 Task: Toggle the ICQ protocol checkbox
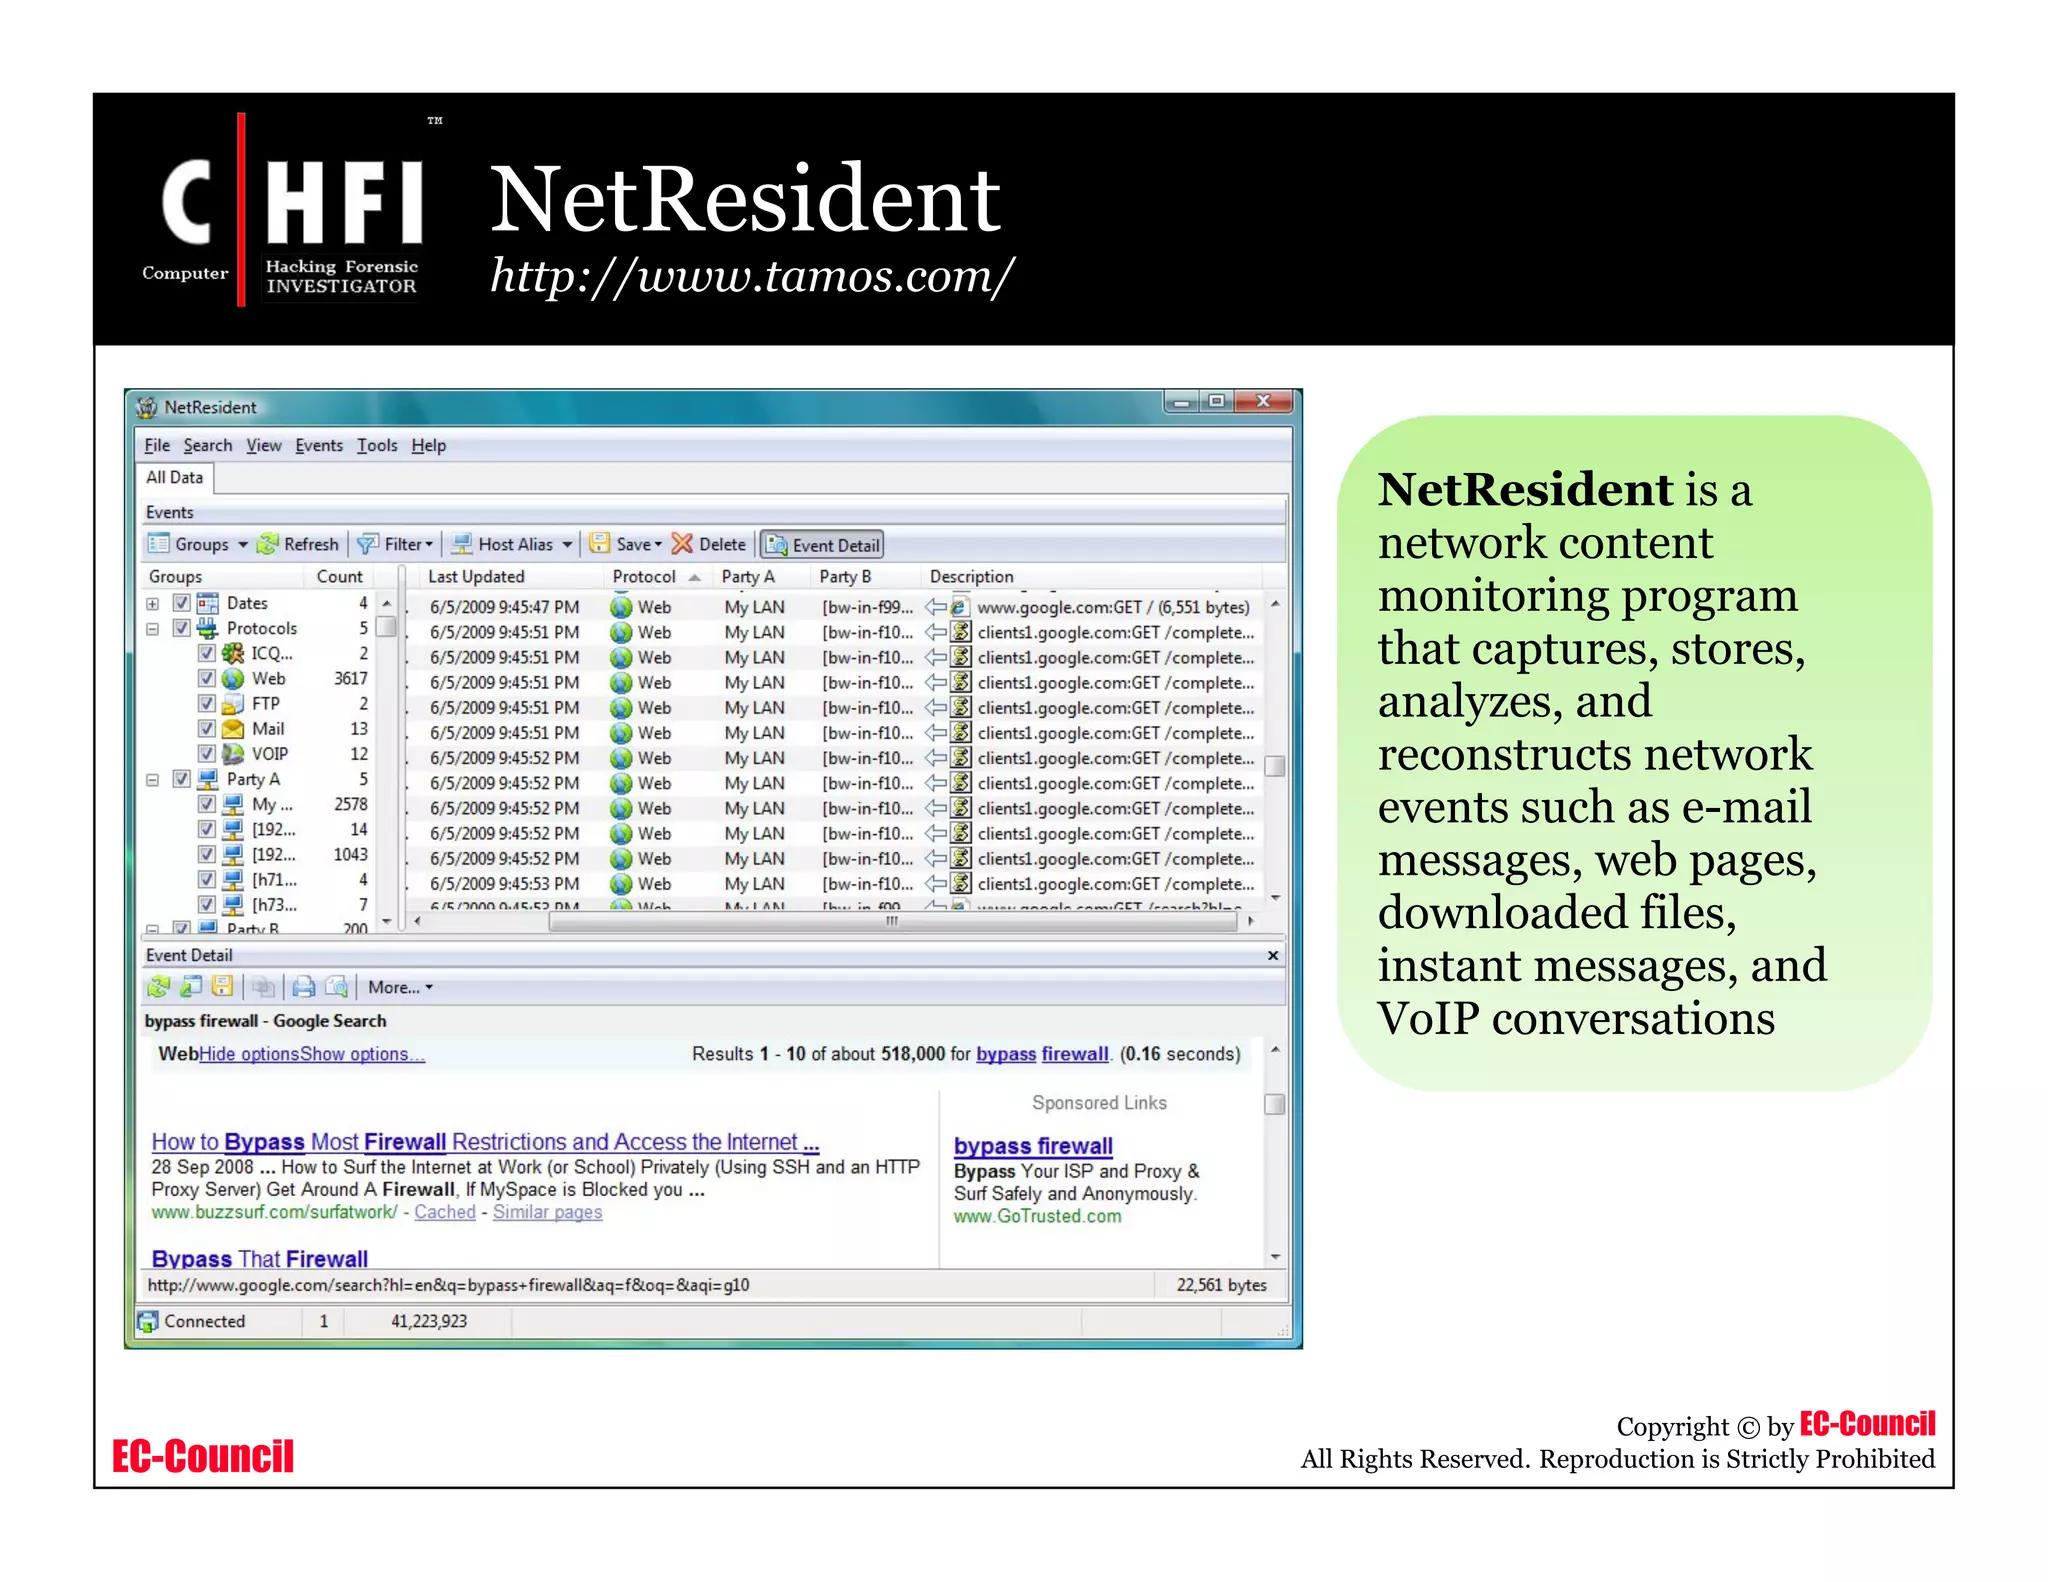(x=207, y=653)
